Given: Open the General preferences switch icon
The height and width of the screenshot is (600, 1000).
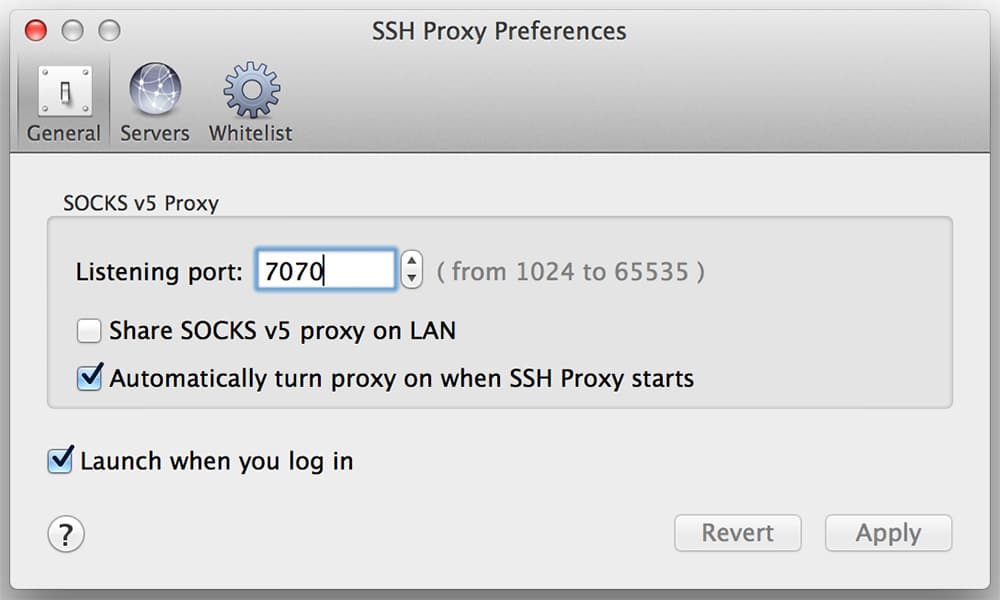Looking at the screenshot, I should tap(64, 91).
